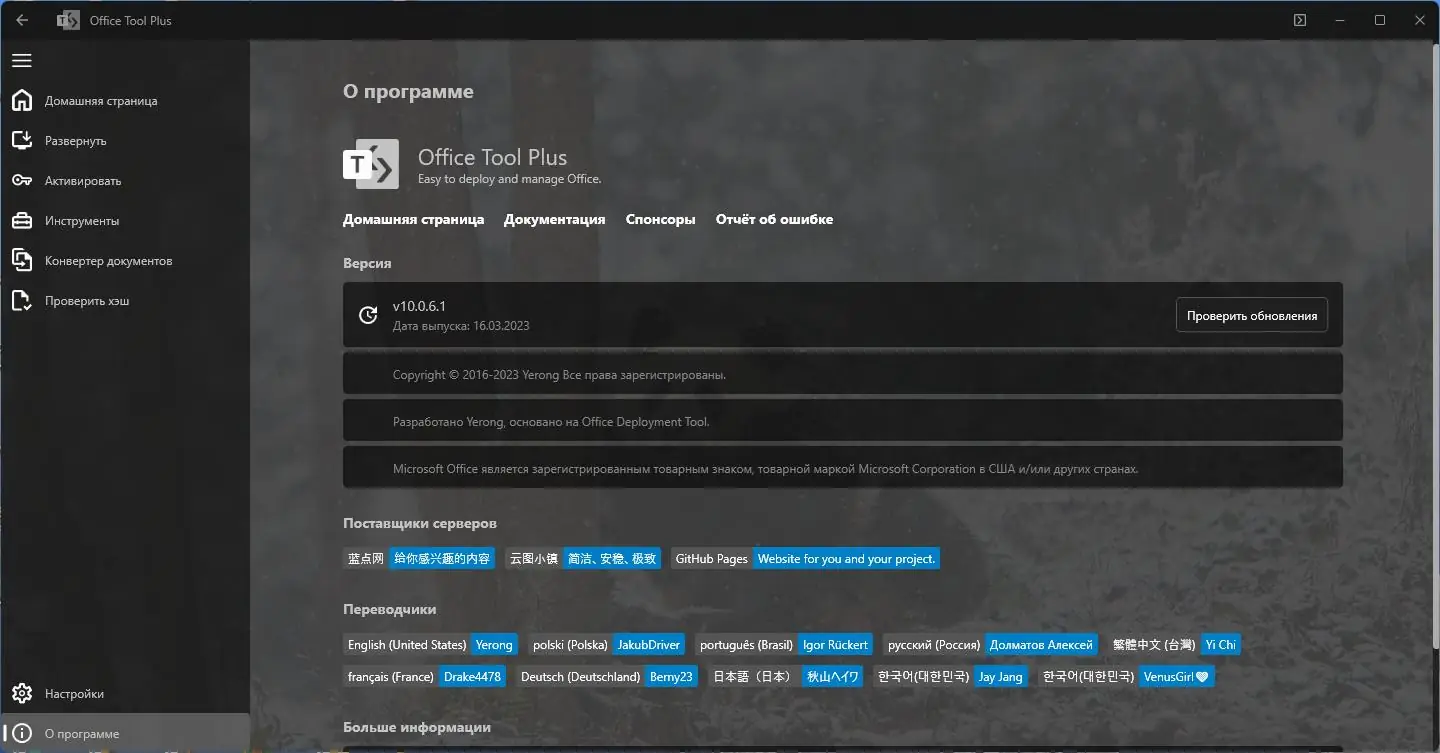Screen dimensions: 1440x753
Task: Click the Разработано Yerong credit line
Action: [x=551, y=422]
